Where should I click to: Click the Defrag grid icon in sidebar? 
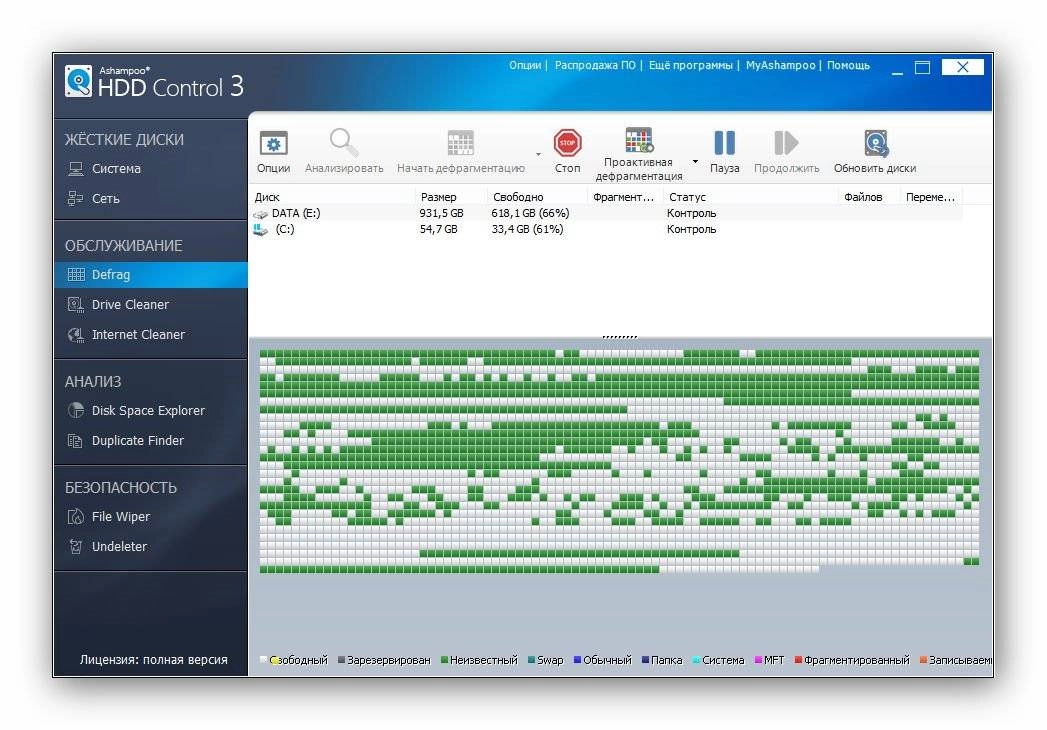point(76,275)
